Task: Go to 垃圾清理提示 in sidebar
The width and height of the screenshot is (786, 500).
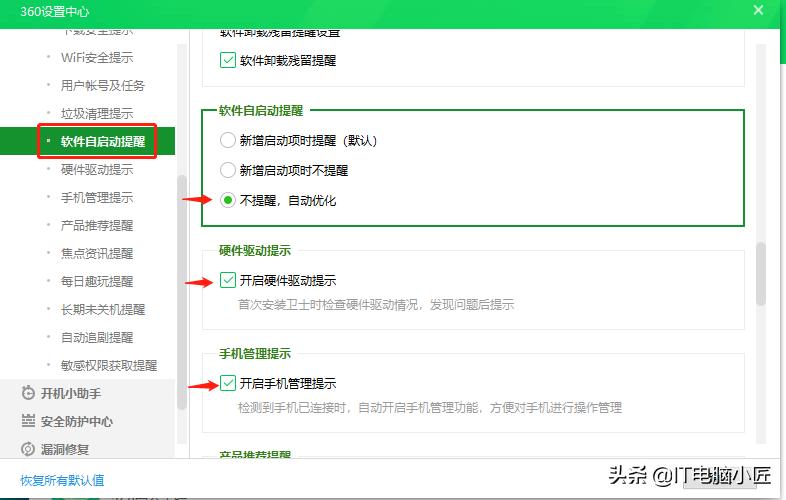Action: click(x=97, y=114)
